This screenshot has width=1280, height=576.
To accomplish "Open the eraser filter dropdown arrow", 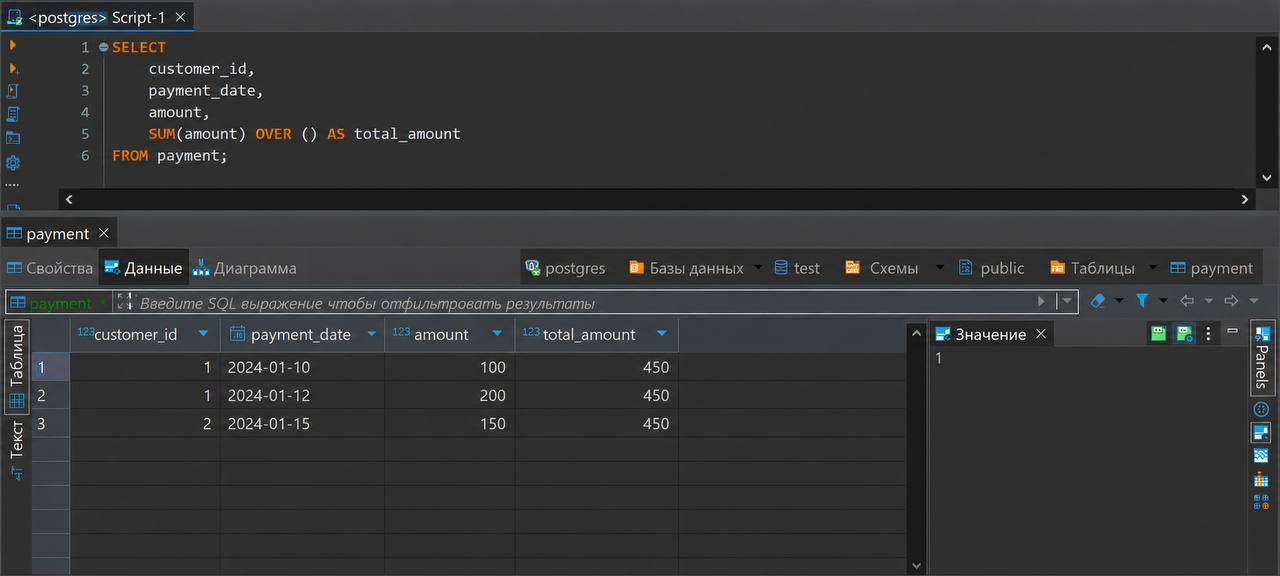I will coord(1118,301).
